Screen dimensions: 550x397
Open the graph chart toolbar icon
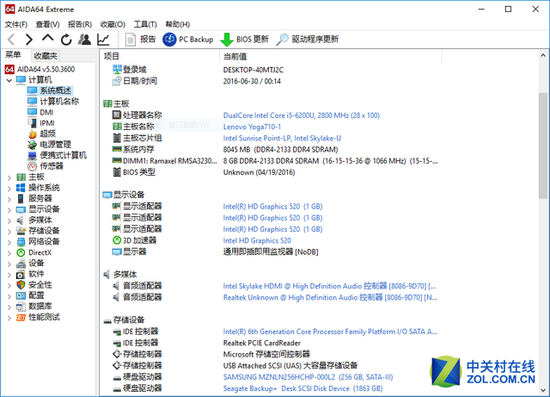[103, 39]
